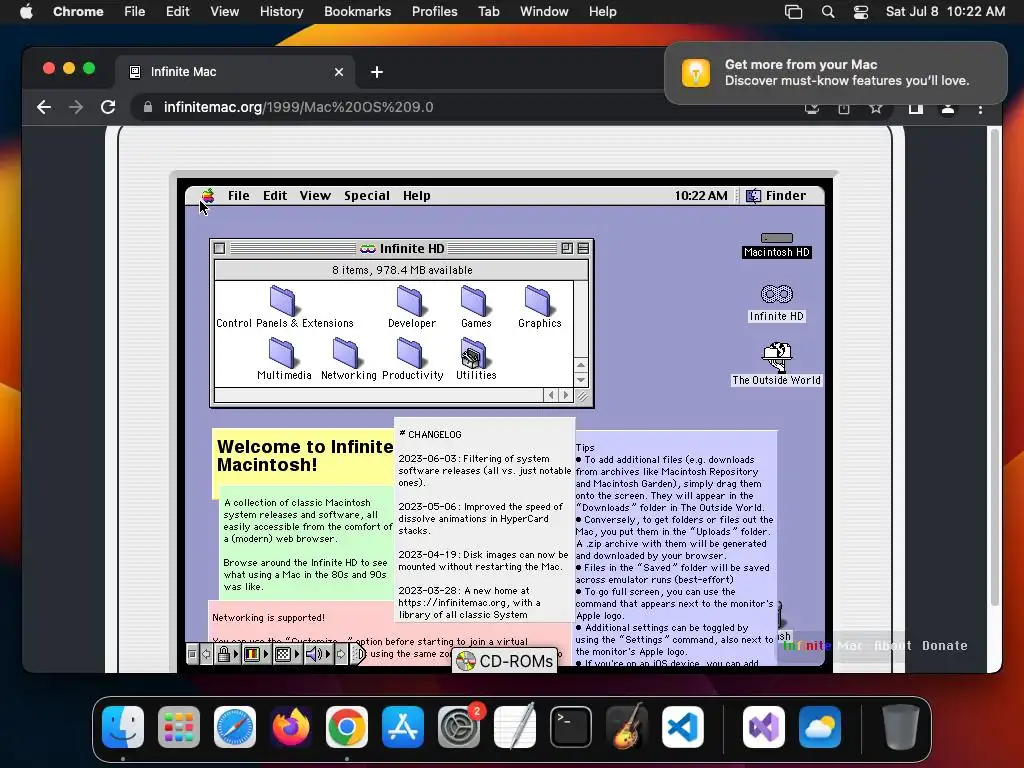
Task: Click the 'Networking is supported!' note text
Action: [x=268, y=617]
